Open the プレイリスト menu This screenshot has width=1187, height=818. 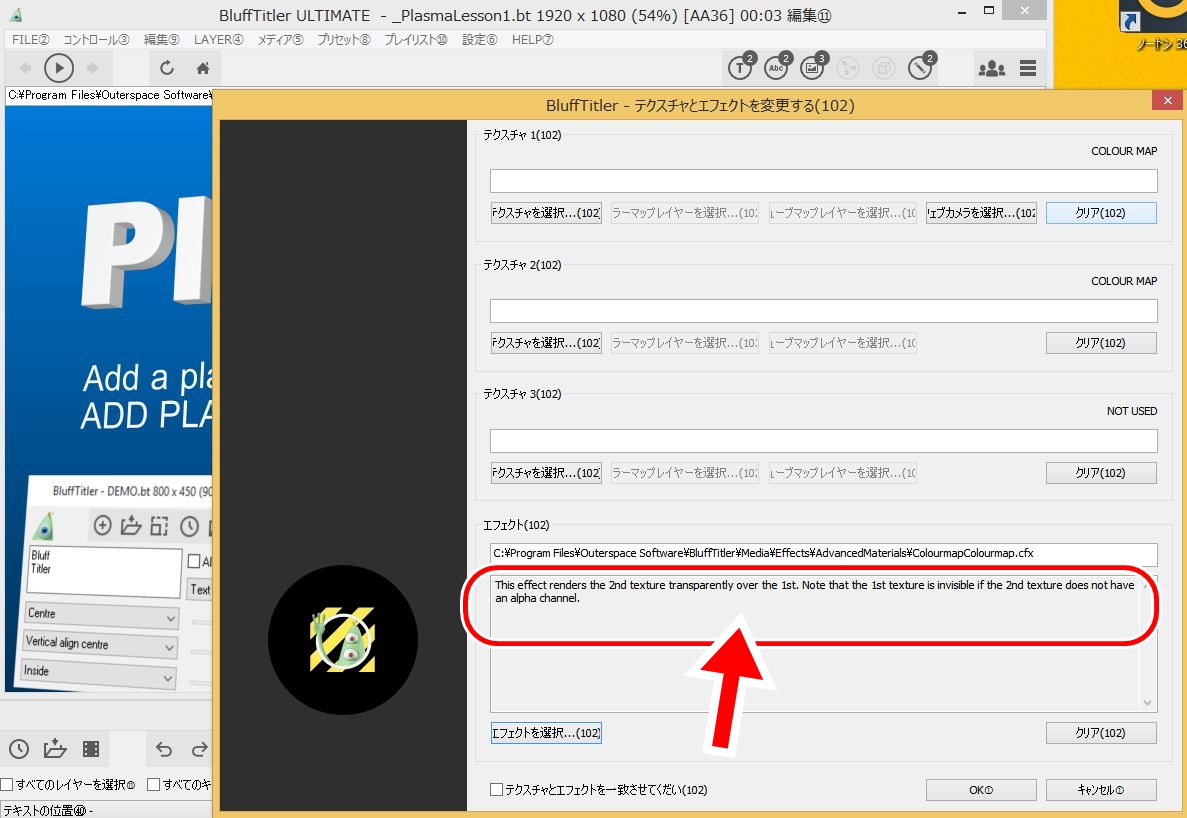[x=416, y=39]
